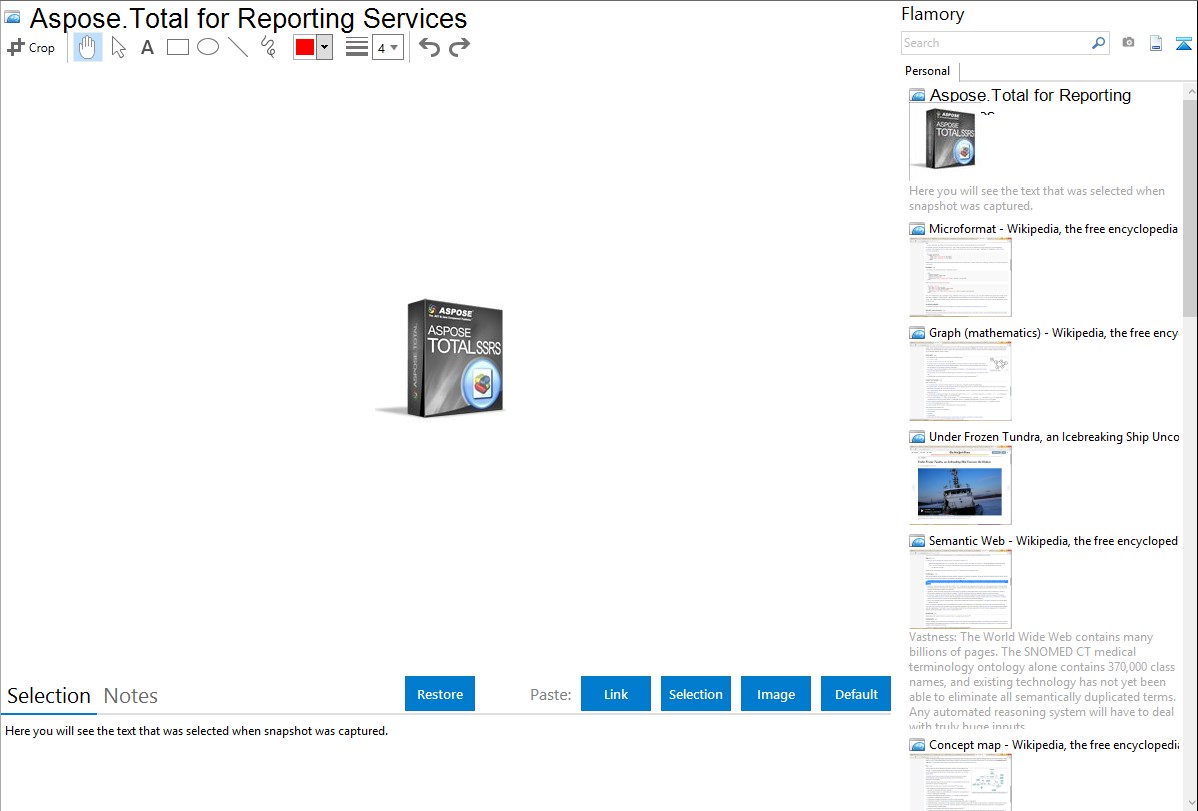This screenshot has height=811, width=1198.
Task: Switch to the Notes tab
Action: (x=131, y=696)
